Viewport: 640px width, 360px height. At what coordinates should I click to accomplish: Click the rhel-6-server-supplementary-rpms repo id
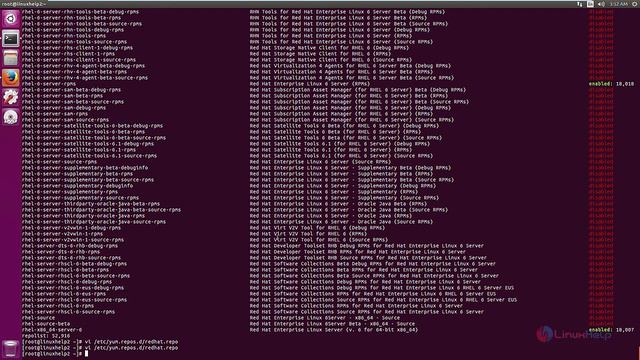coord(70,192)
